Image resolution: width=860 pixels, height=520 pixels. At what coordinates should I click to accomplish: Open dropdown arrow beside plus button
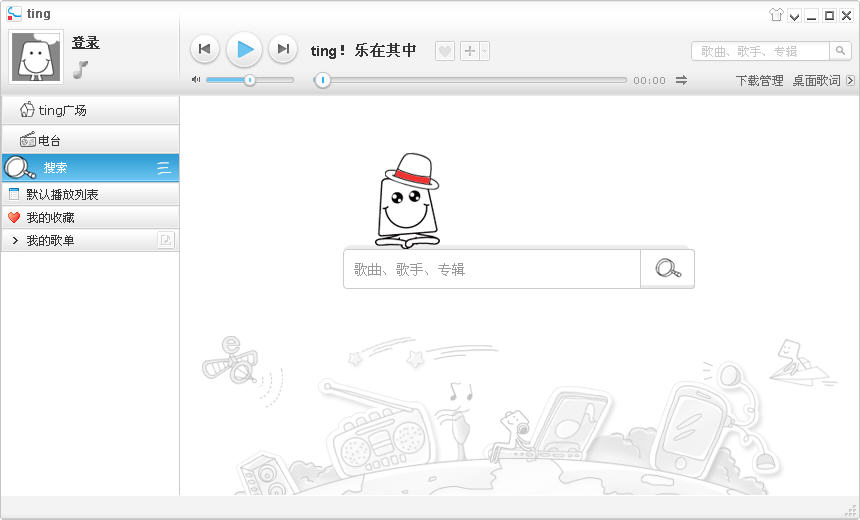484,51
